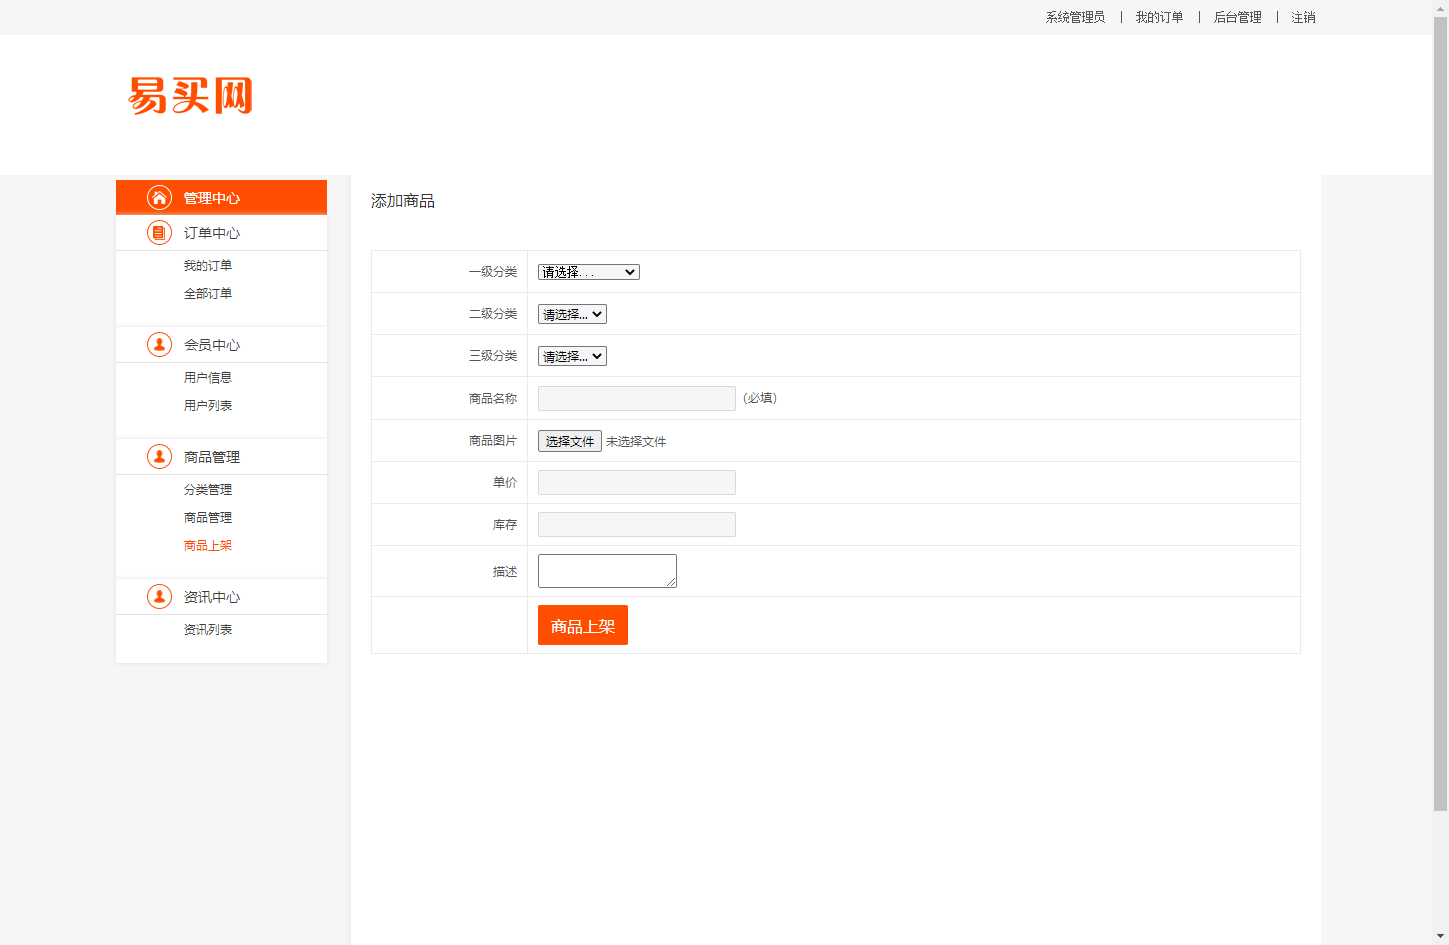
Task: Click the 易买网 site logo
Action: coord(189,95)
